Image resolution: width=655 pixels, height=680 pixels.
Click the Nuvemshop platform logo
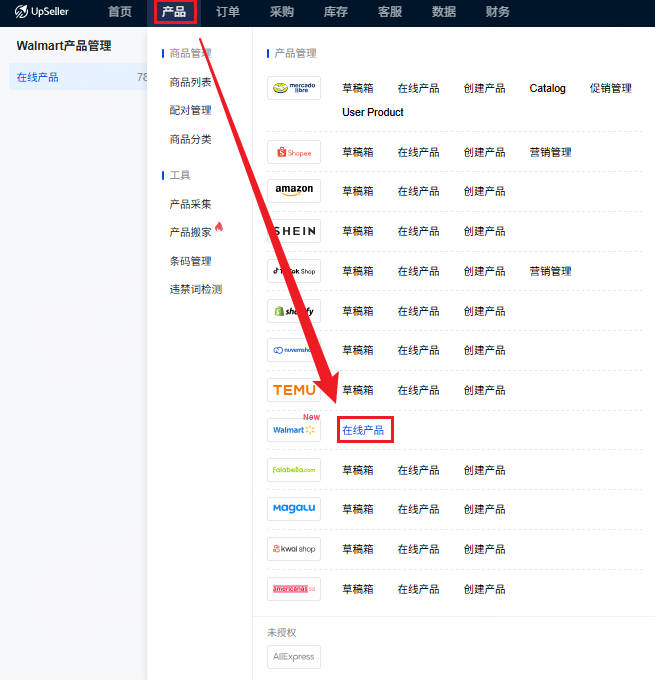tap(294, 350)
